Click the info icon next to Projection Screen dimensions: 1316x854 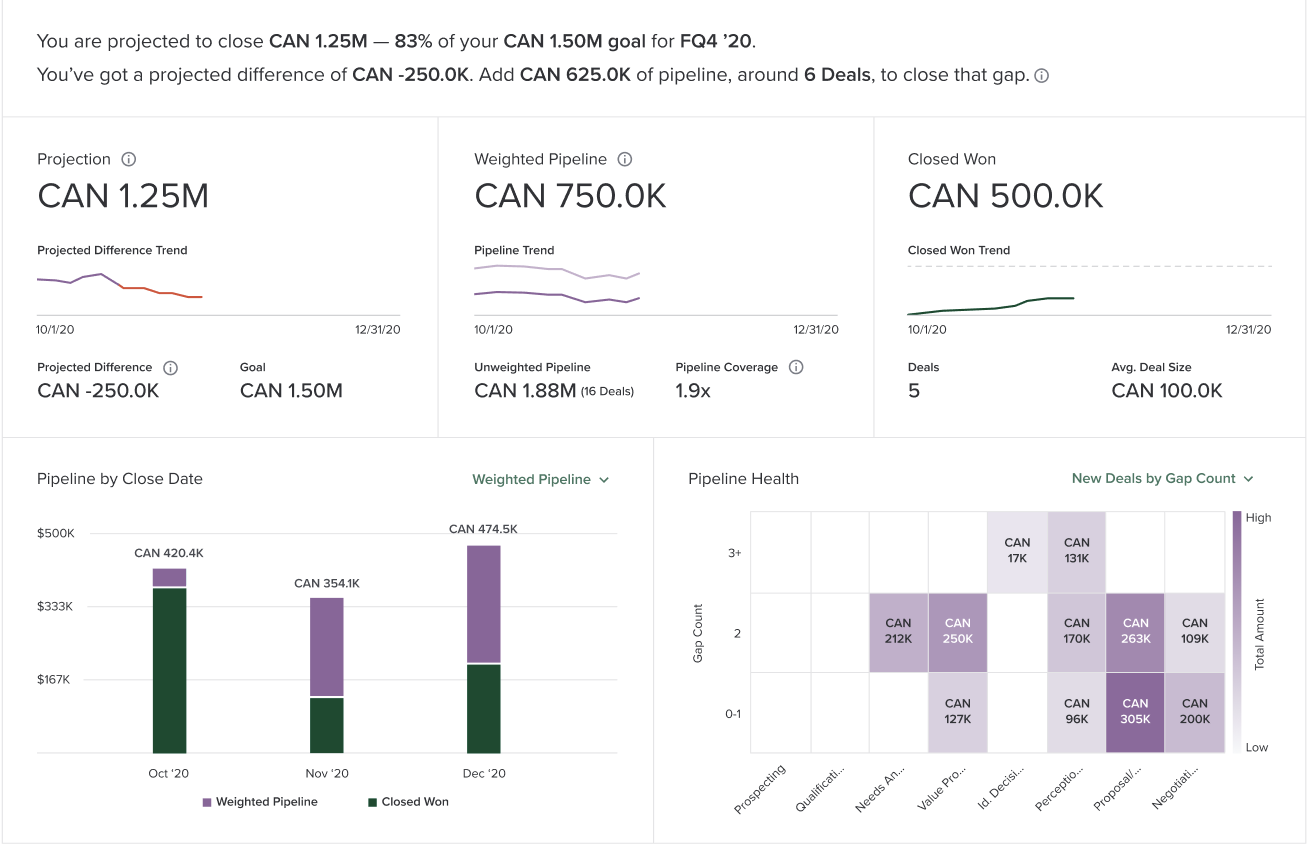coord(128,159)
